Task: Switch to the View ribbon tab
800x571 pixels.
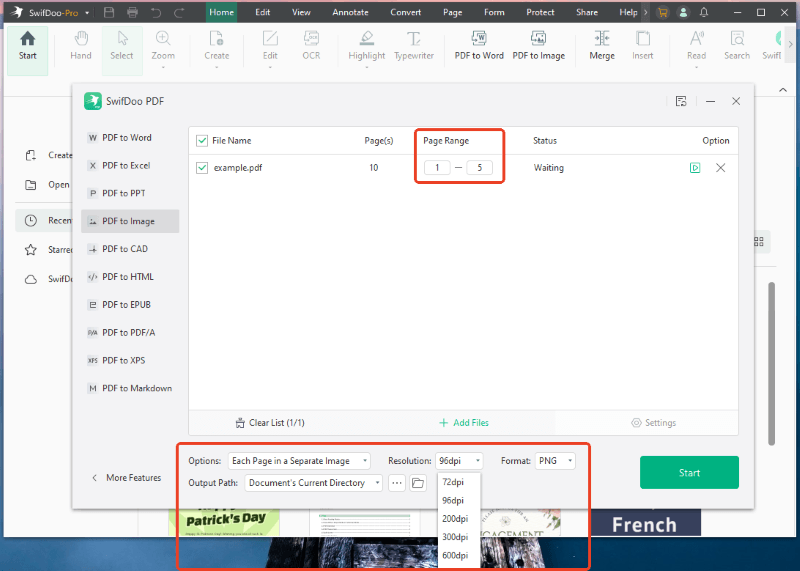Action: click(301, 12)
